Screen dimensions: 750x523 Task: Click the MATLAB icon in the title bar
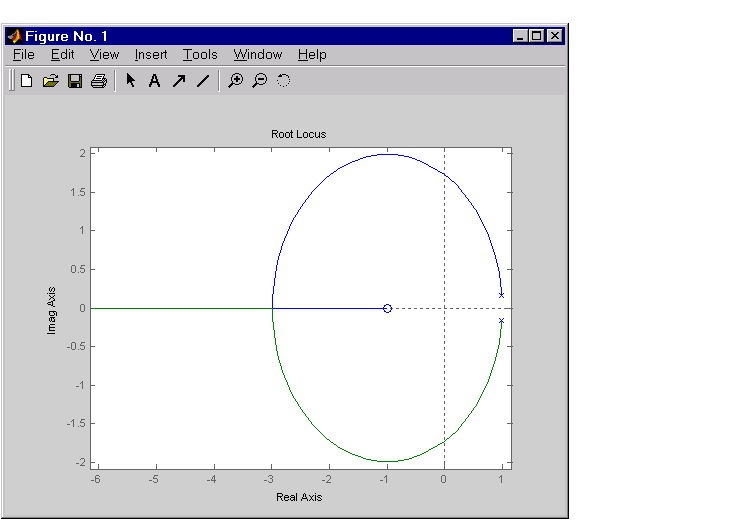click(15, 35)
